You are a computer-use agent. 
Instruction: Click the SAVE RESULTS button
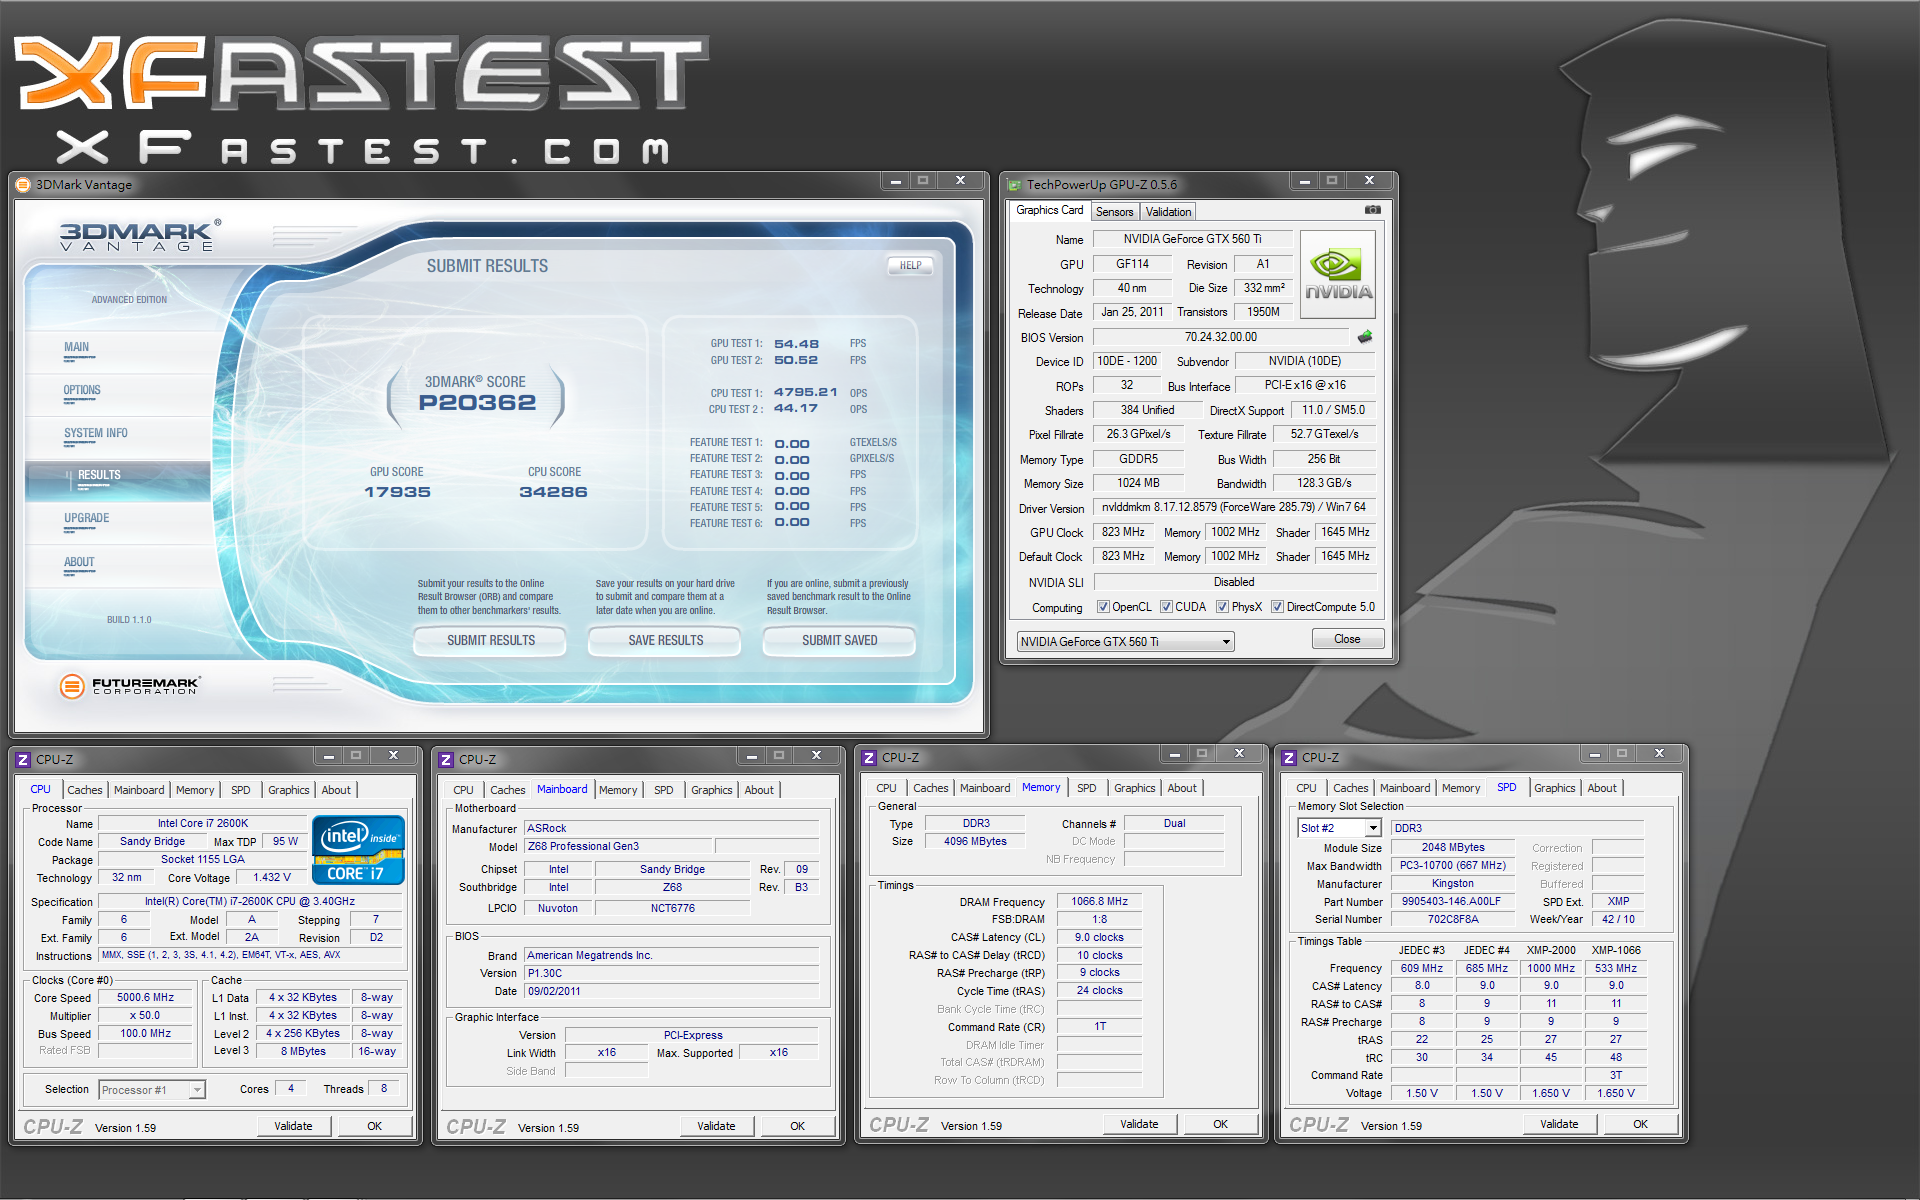666,641
